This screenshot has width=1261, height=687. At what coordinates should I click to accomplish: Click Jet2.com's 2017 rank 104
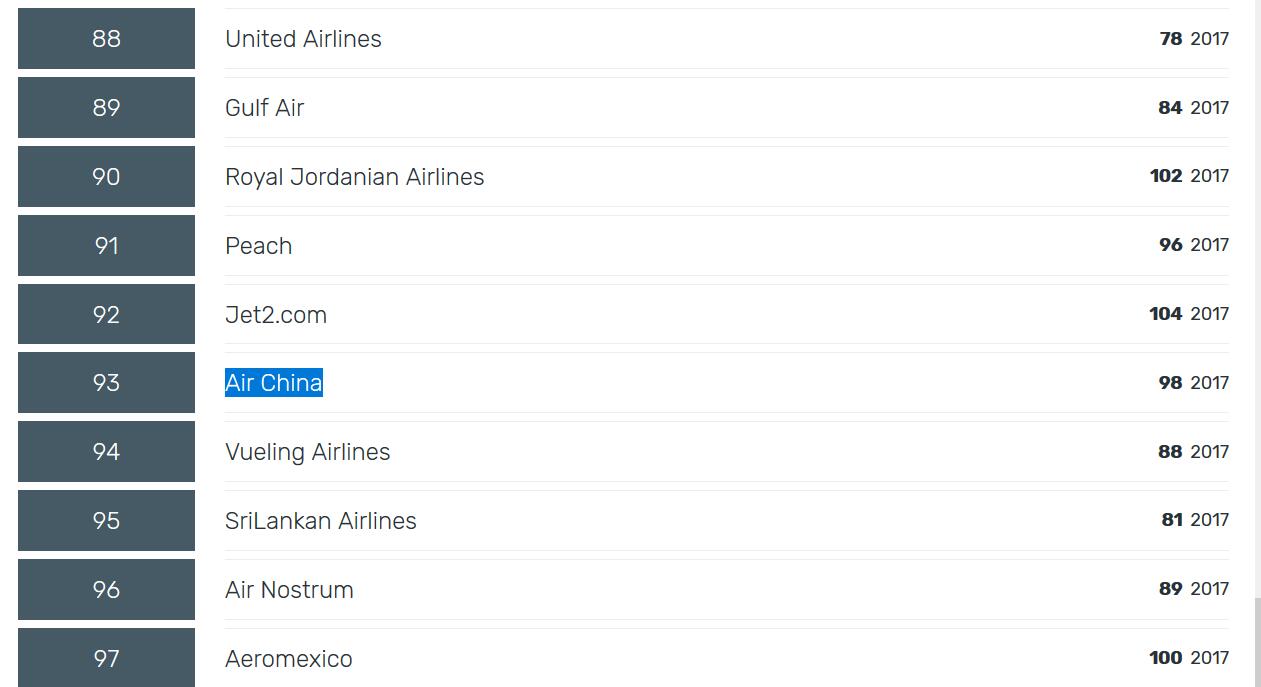point(1166,314)
